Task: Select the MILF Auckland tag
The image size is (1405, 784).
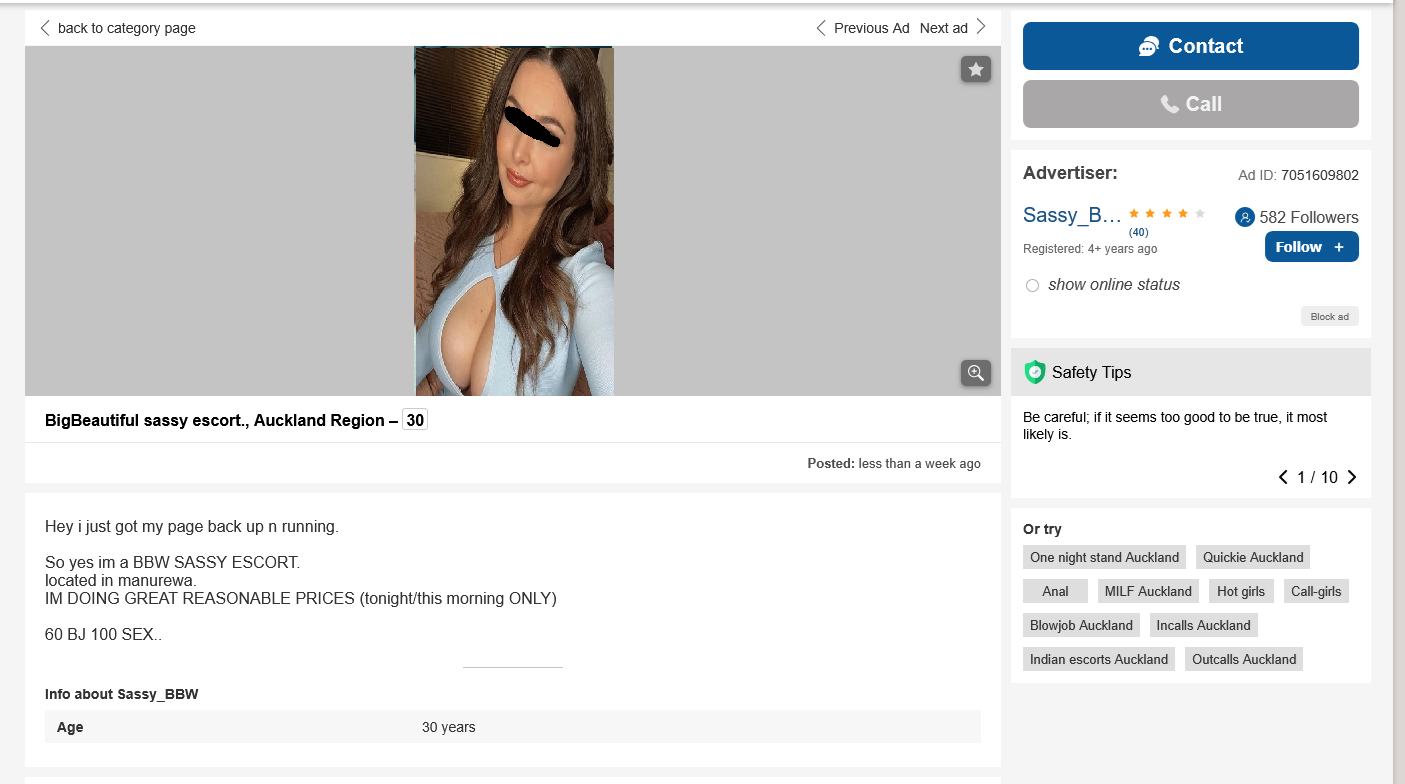Action: pyautogui.click(x=1148, y=591)
